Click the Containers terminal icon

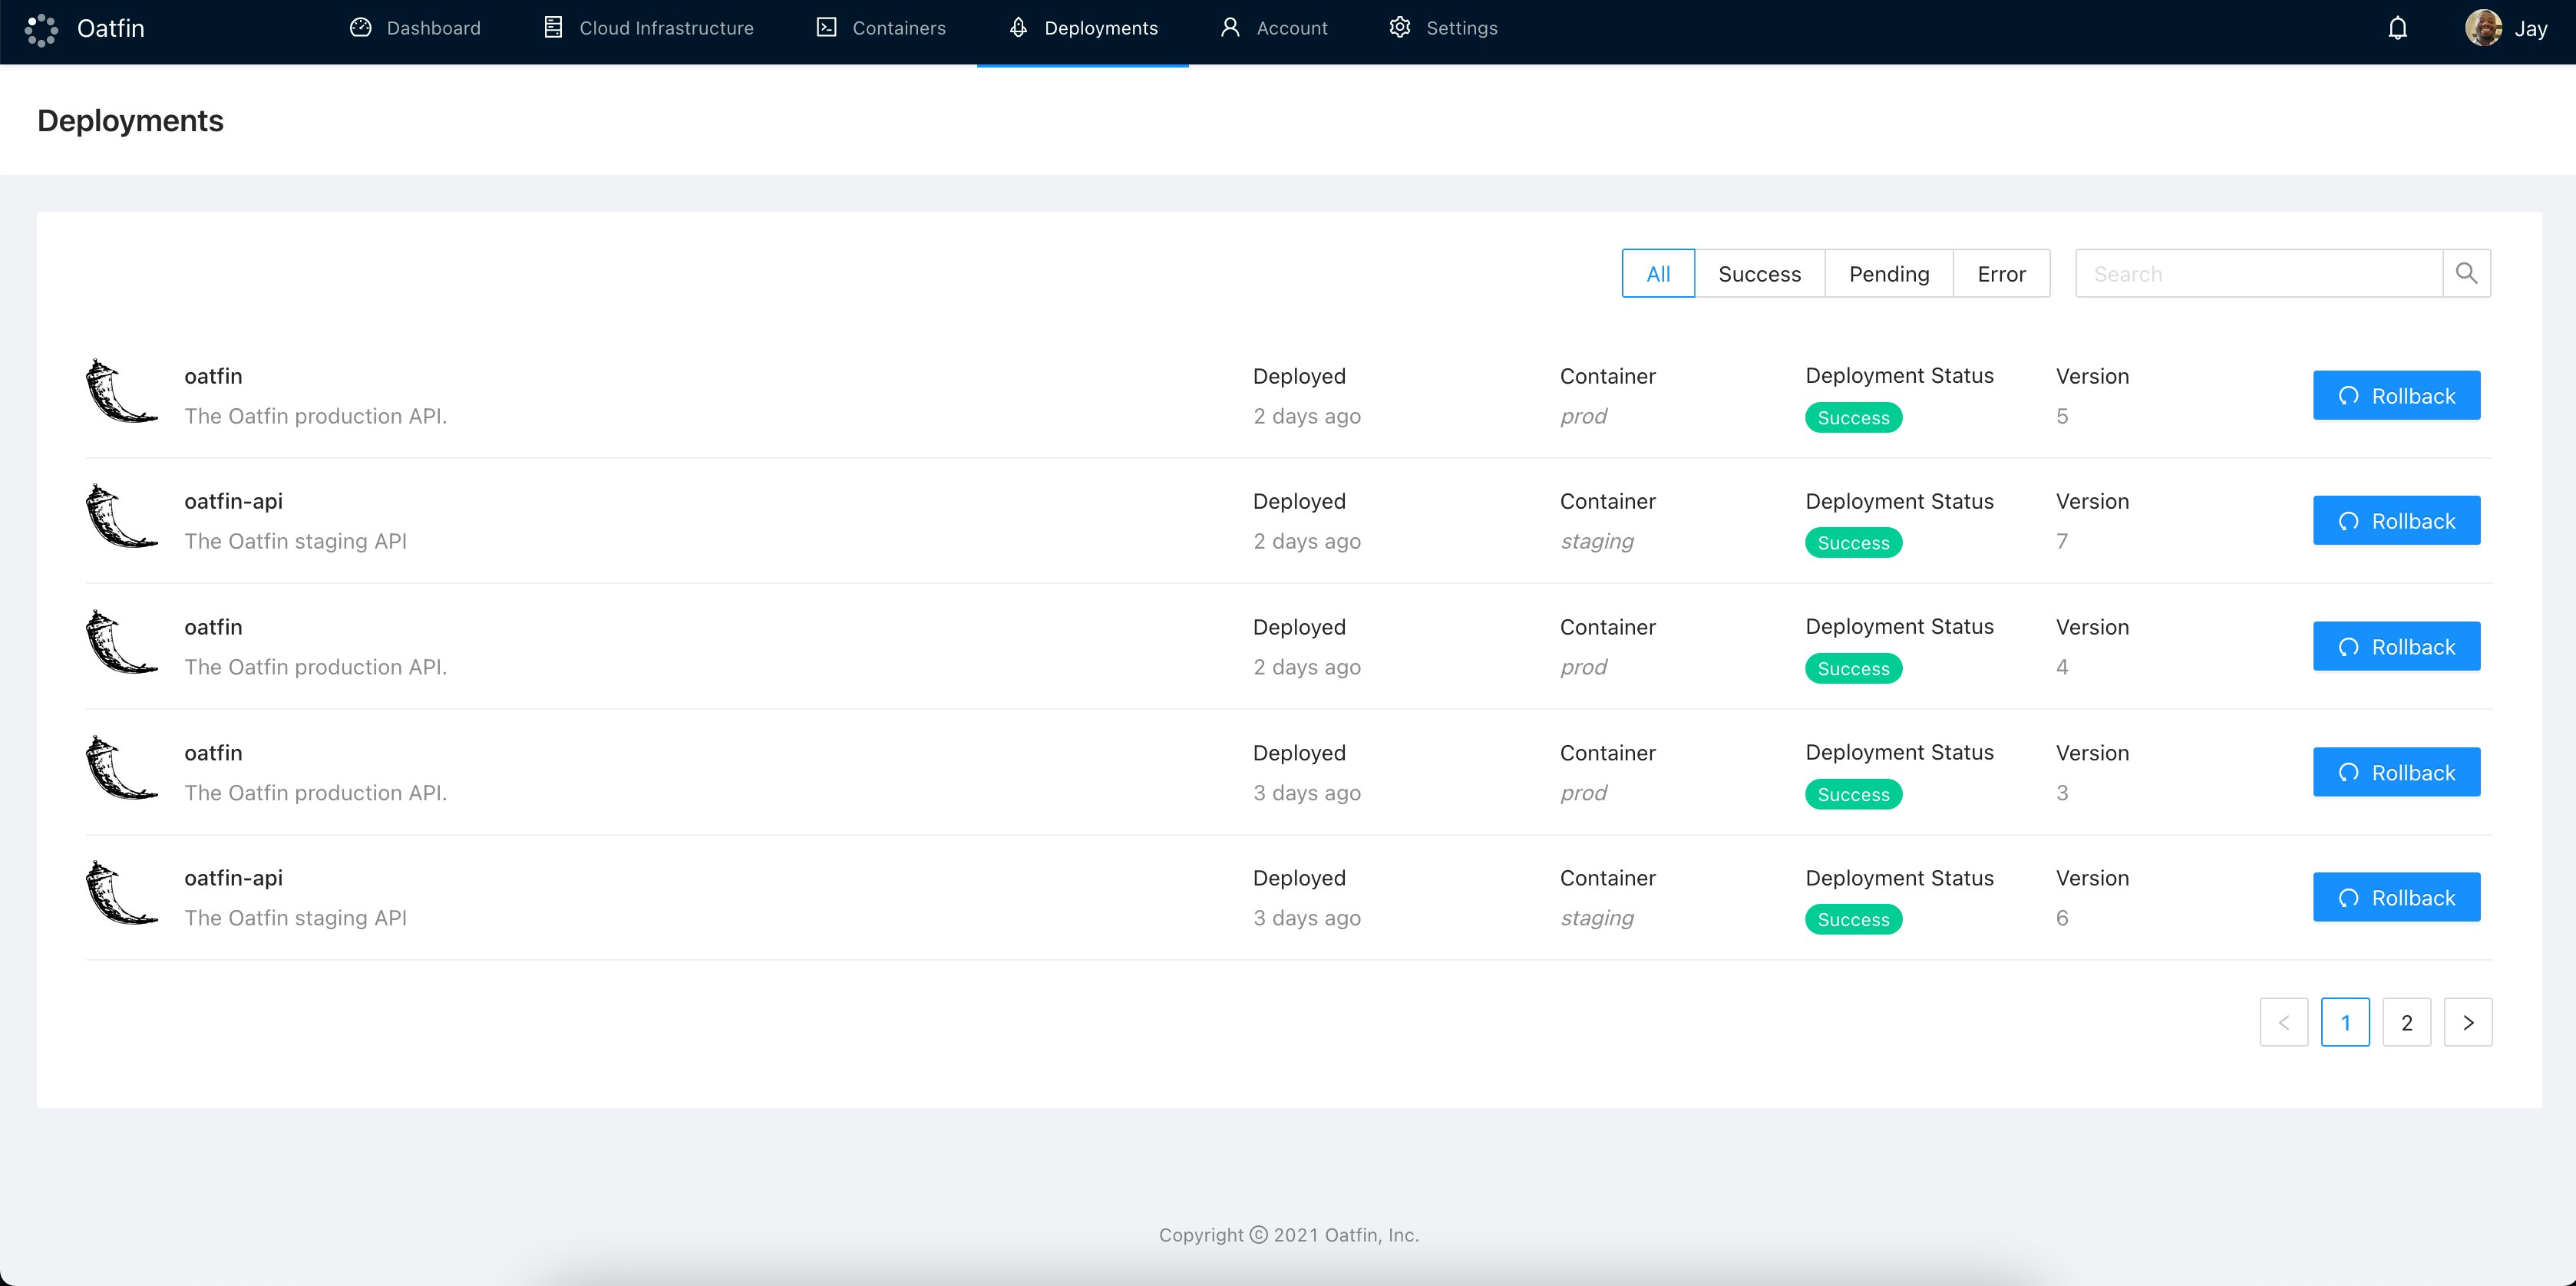pos(826,28)
